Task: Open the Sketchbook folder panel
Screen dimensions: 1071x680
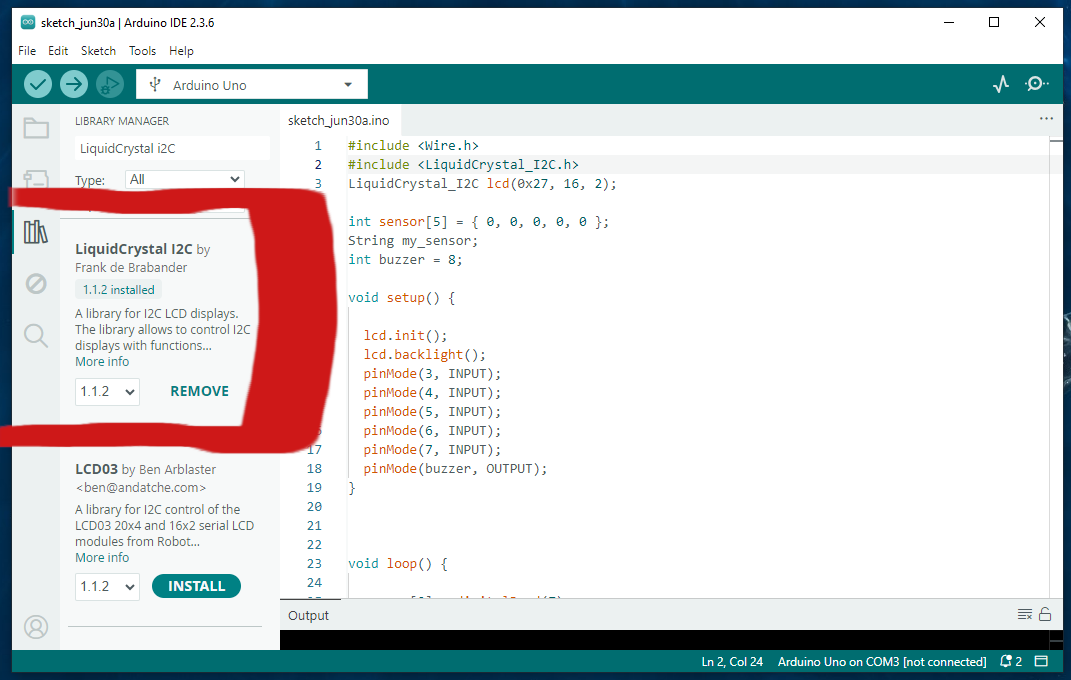Action: 36,128
